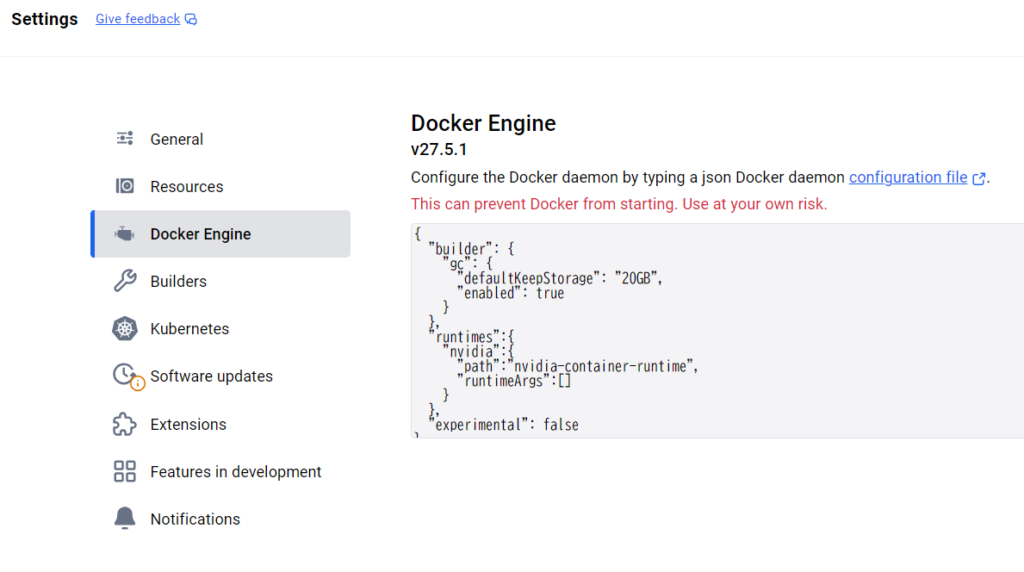Click the Resources disk icon

click(x=125, y=186)
